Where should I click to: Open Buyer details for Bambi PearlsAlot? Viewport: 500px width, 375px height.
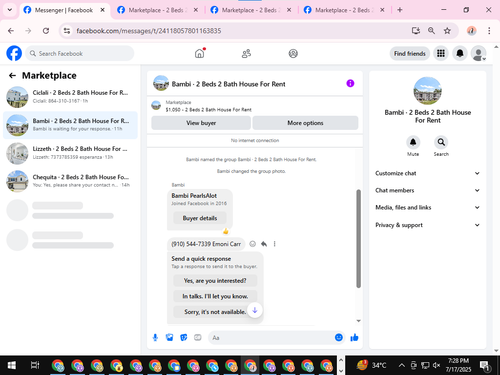tap(200, 218)
